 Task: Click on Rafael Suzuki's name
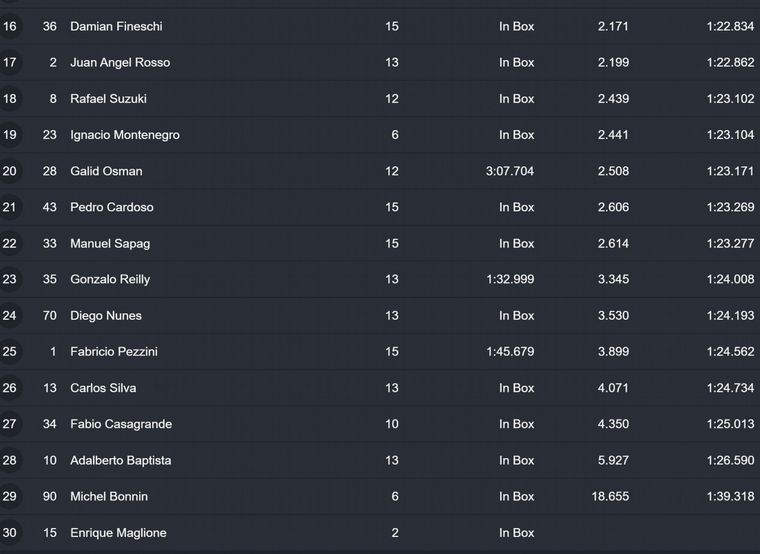[x=108, y=99]
